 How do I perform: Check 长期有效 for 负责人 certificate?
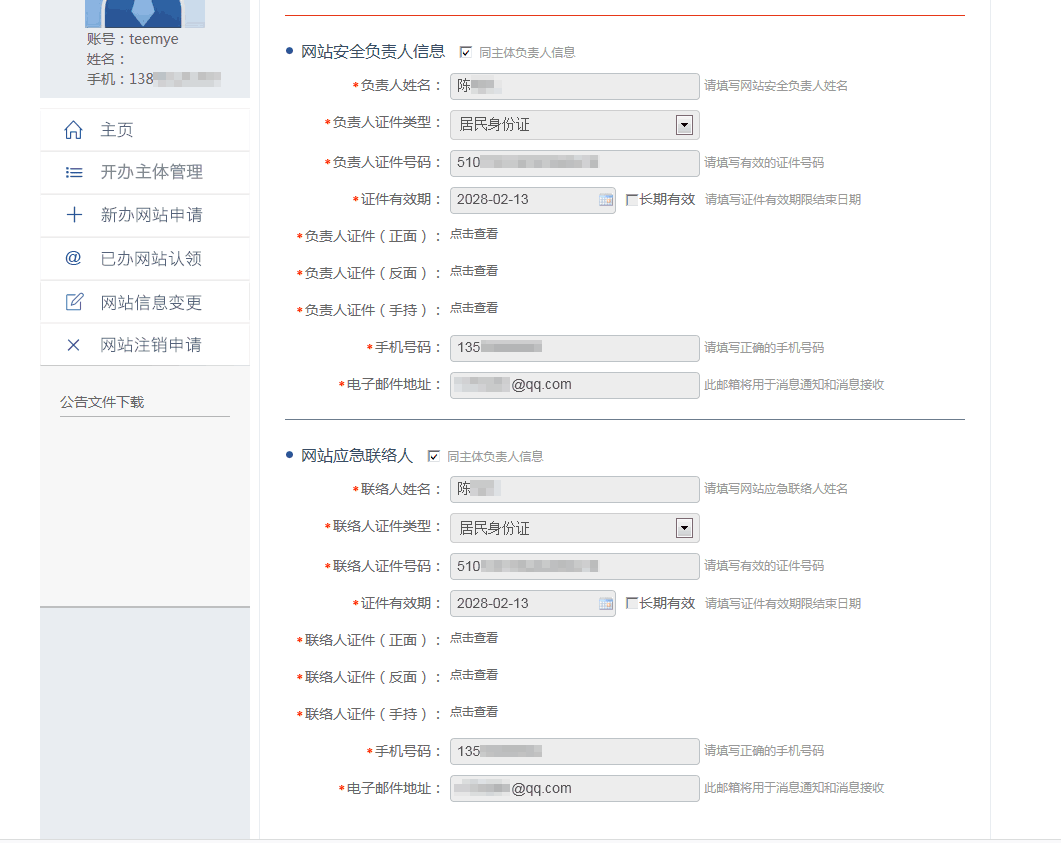tap(631, 200)
